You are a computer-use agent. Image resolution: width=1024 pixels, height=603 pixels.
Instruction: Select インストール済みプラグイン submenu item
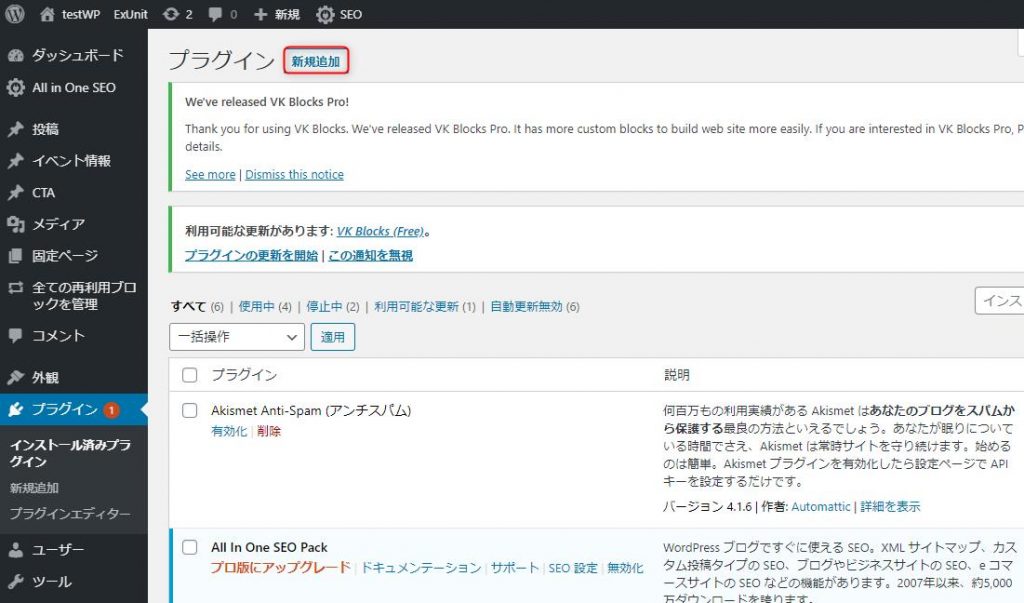(71, 453)
